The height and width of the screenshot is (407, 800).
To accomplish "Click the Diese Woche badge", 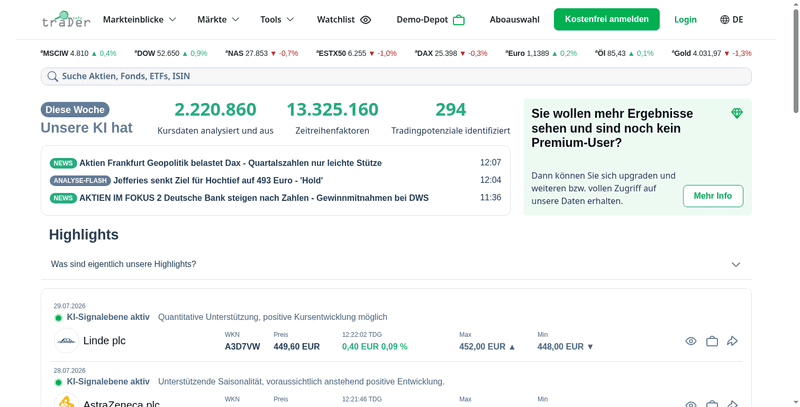I will point(75,110).
